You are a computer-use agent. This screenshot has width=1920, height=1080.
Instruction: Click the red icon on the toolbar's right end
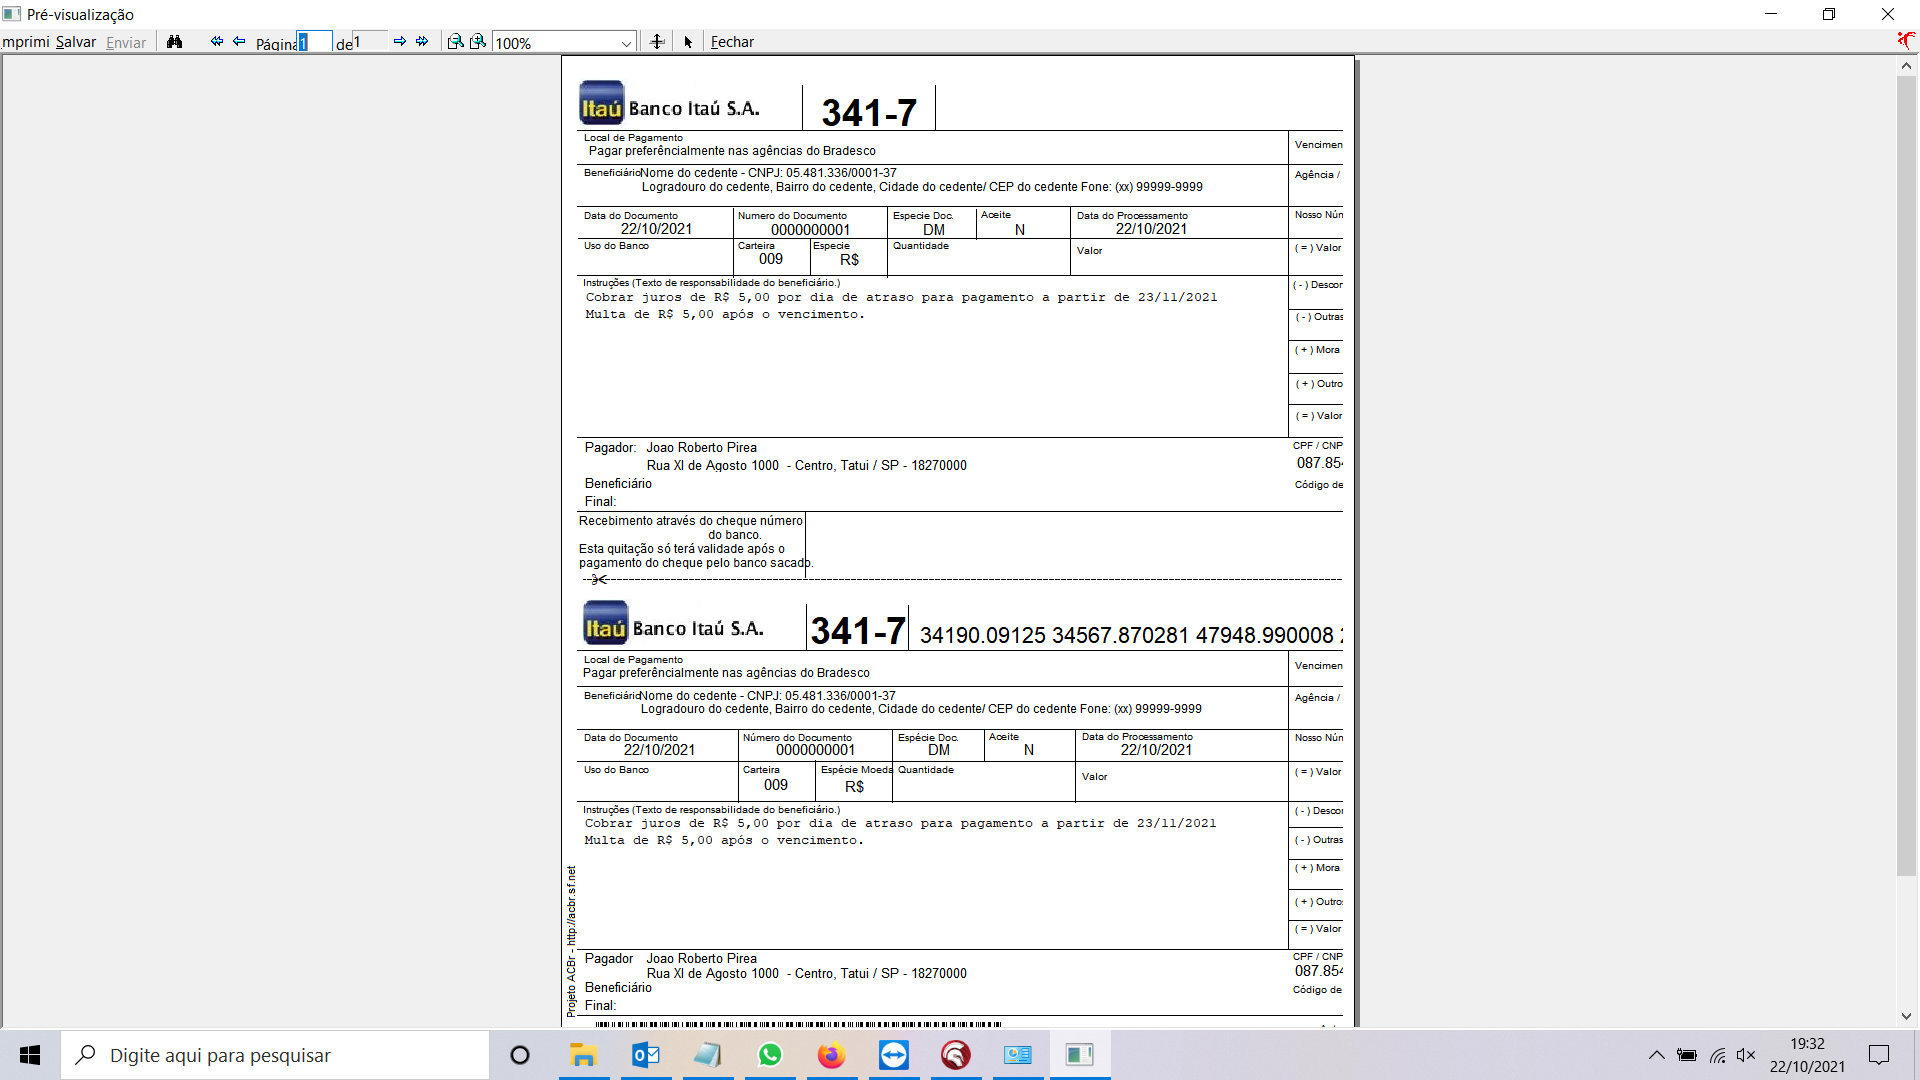coord(1906,40)
